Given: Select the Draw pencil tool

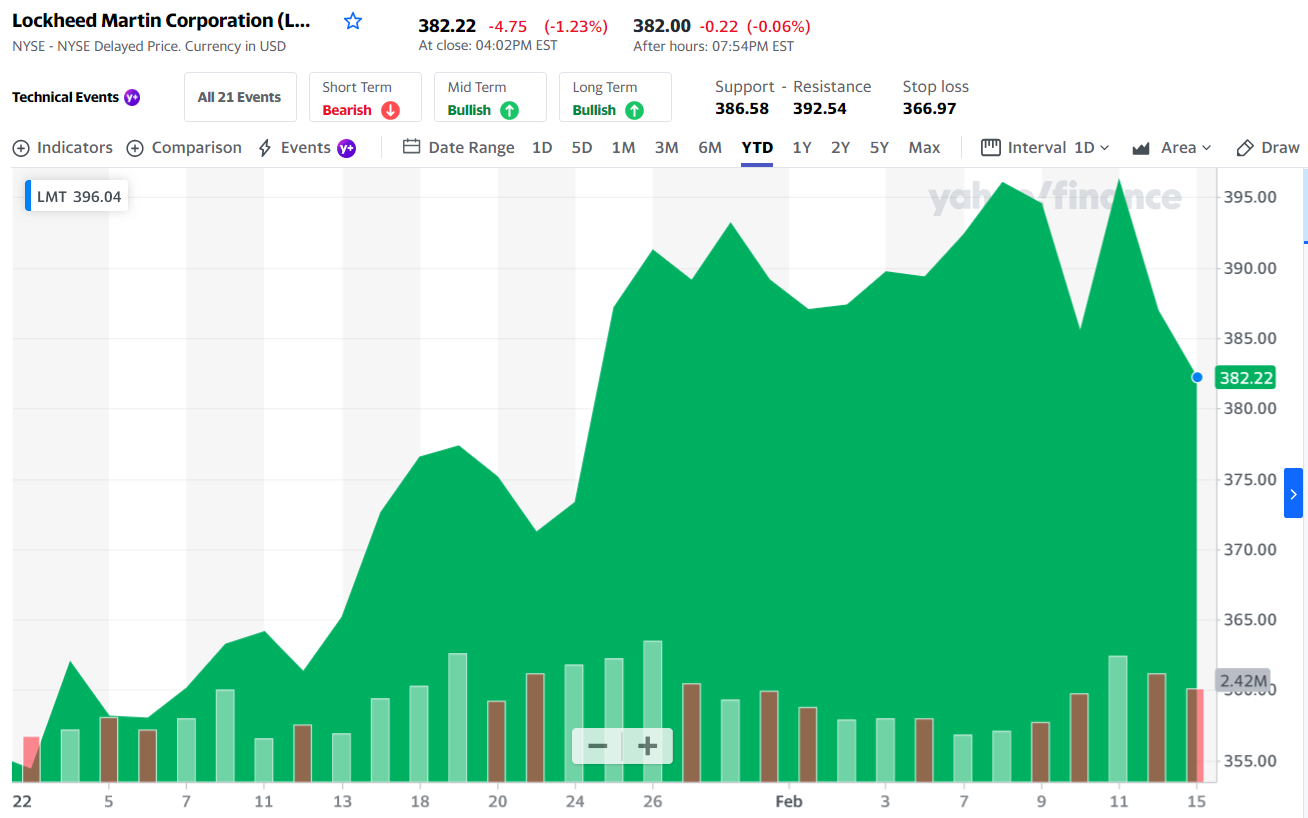Looking at the screenshot, I should point(1268,148).
